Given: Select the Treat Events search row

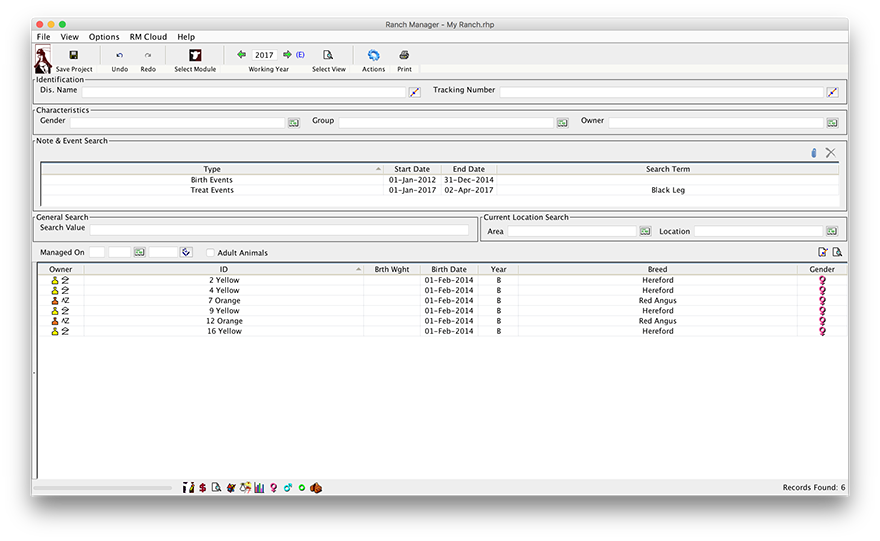Looking at the screenshot, I should coord(212,190).
